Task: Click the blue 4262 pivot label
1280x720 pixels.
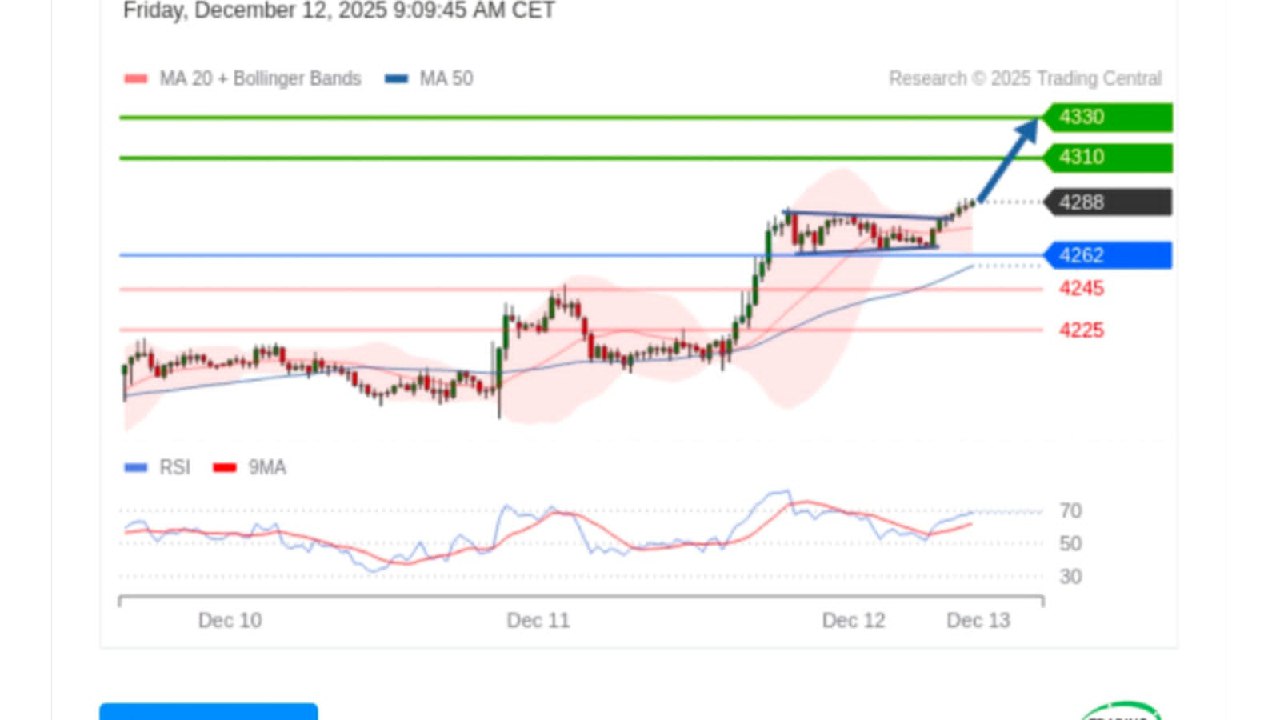Action: pyautogui.click(x=1106, y=255)
